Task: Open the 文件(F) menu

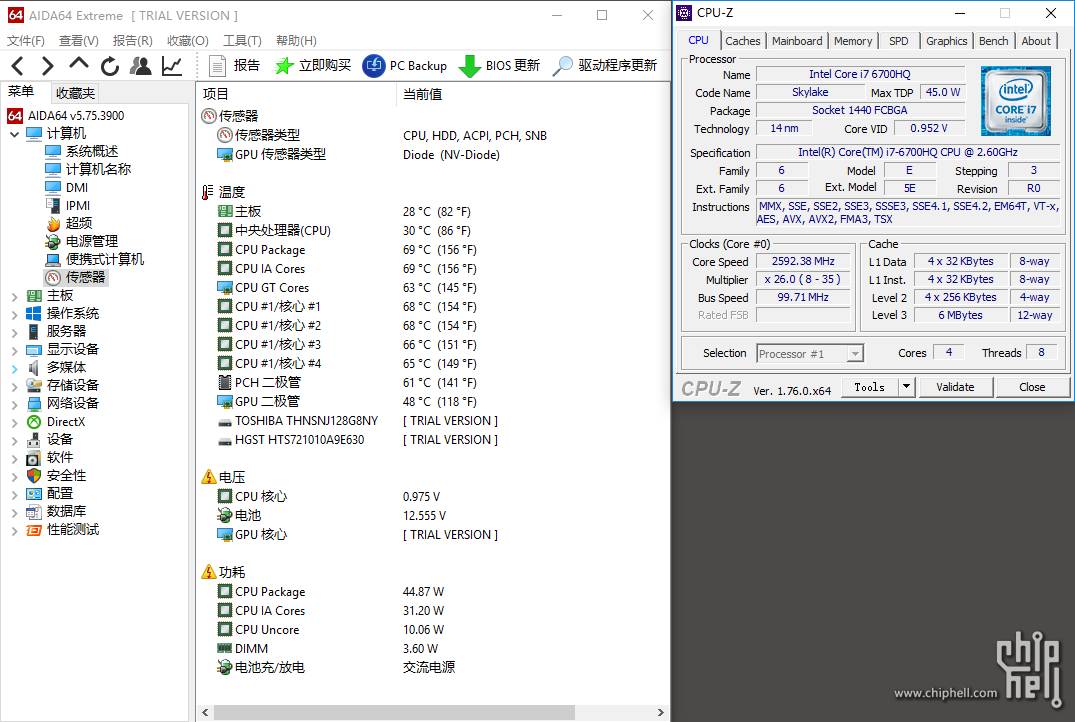Action: (26, 40)
